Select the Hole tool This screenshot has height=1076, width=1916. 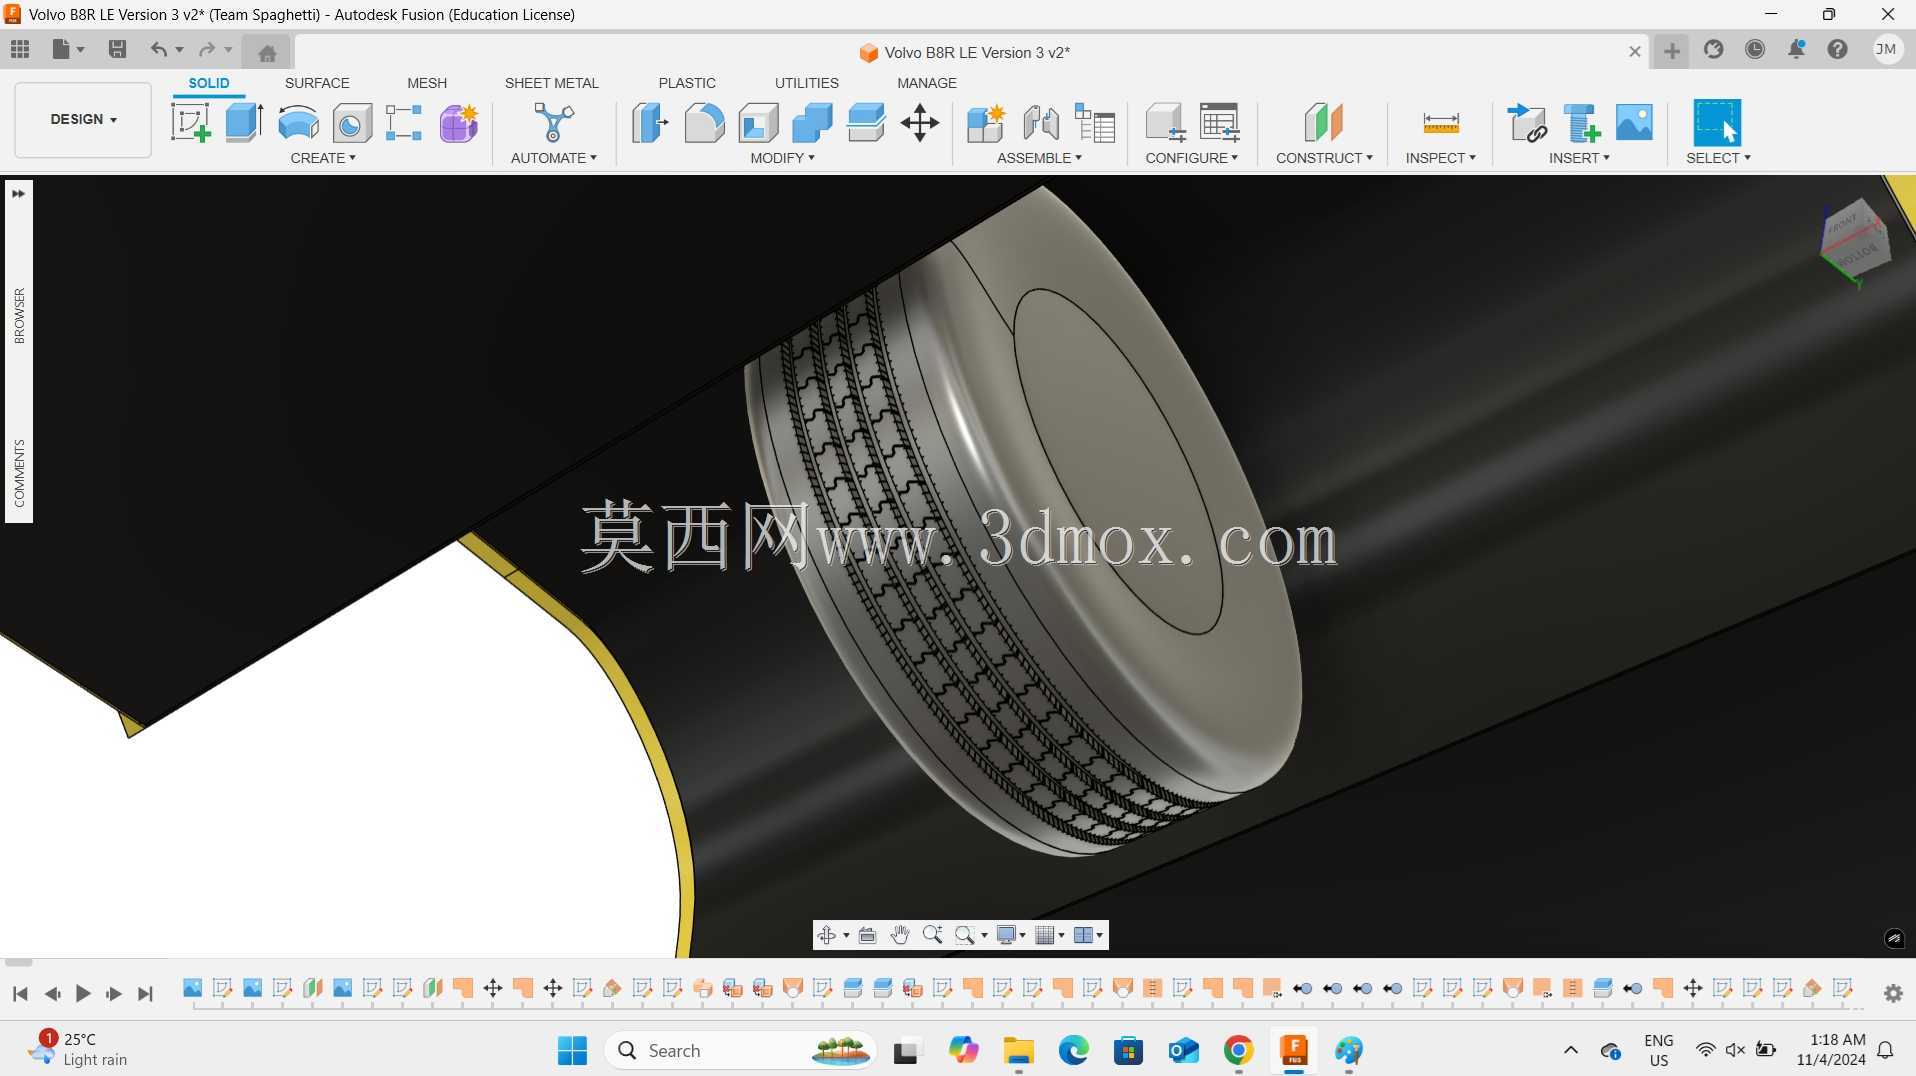[352, 123]
